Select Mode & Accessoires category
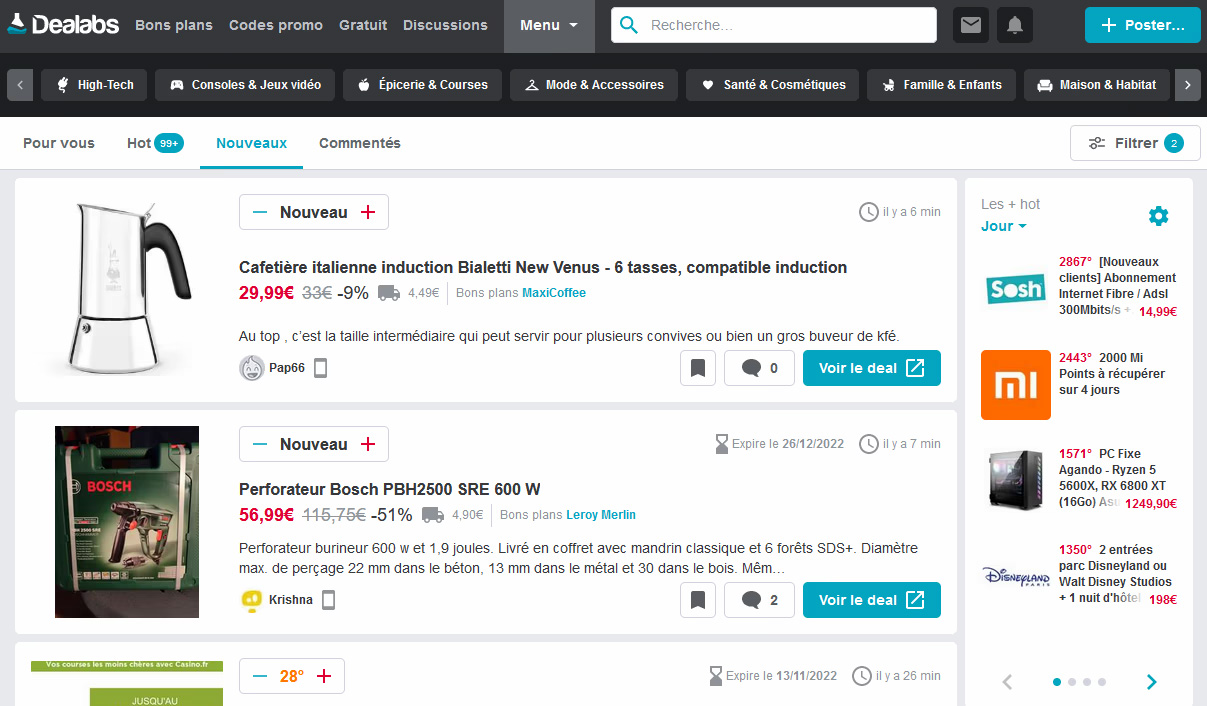 click(x=594, y=85)
